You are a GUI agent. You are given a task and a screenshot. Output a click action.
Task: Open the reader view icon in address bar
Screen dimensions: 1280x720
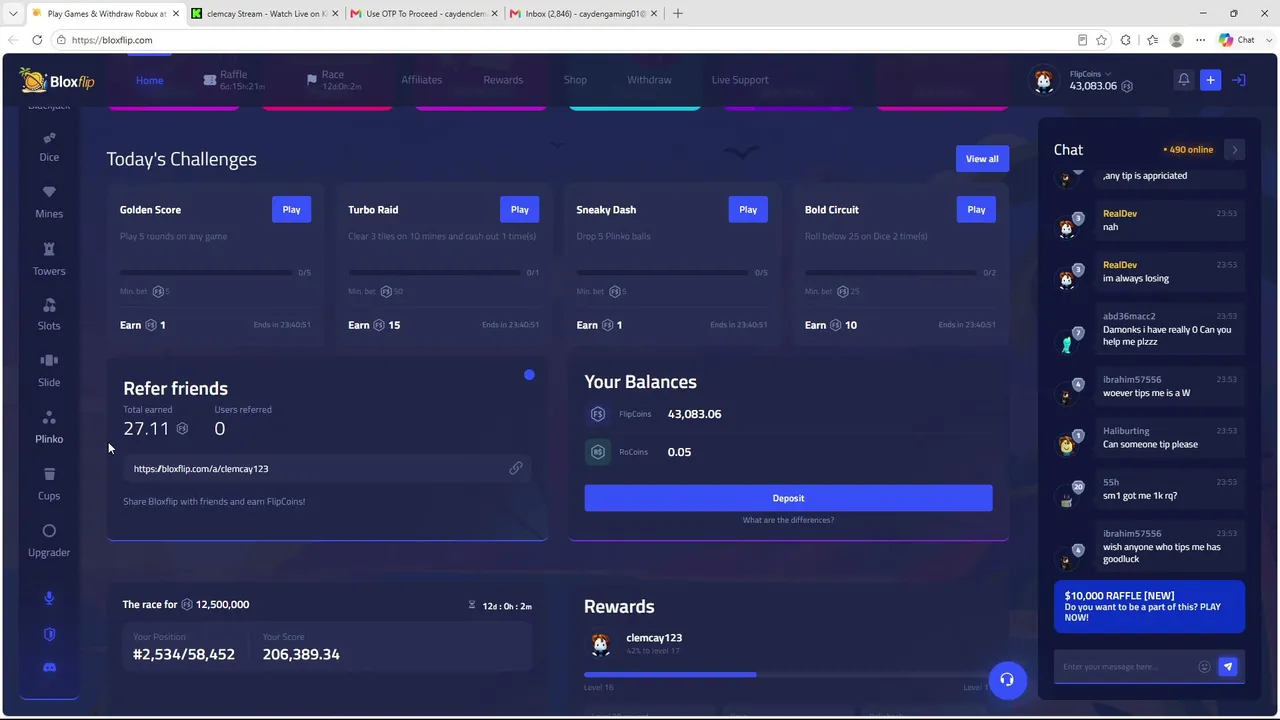point(1082,40)
